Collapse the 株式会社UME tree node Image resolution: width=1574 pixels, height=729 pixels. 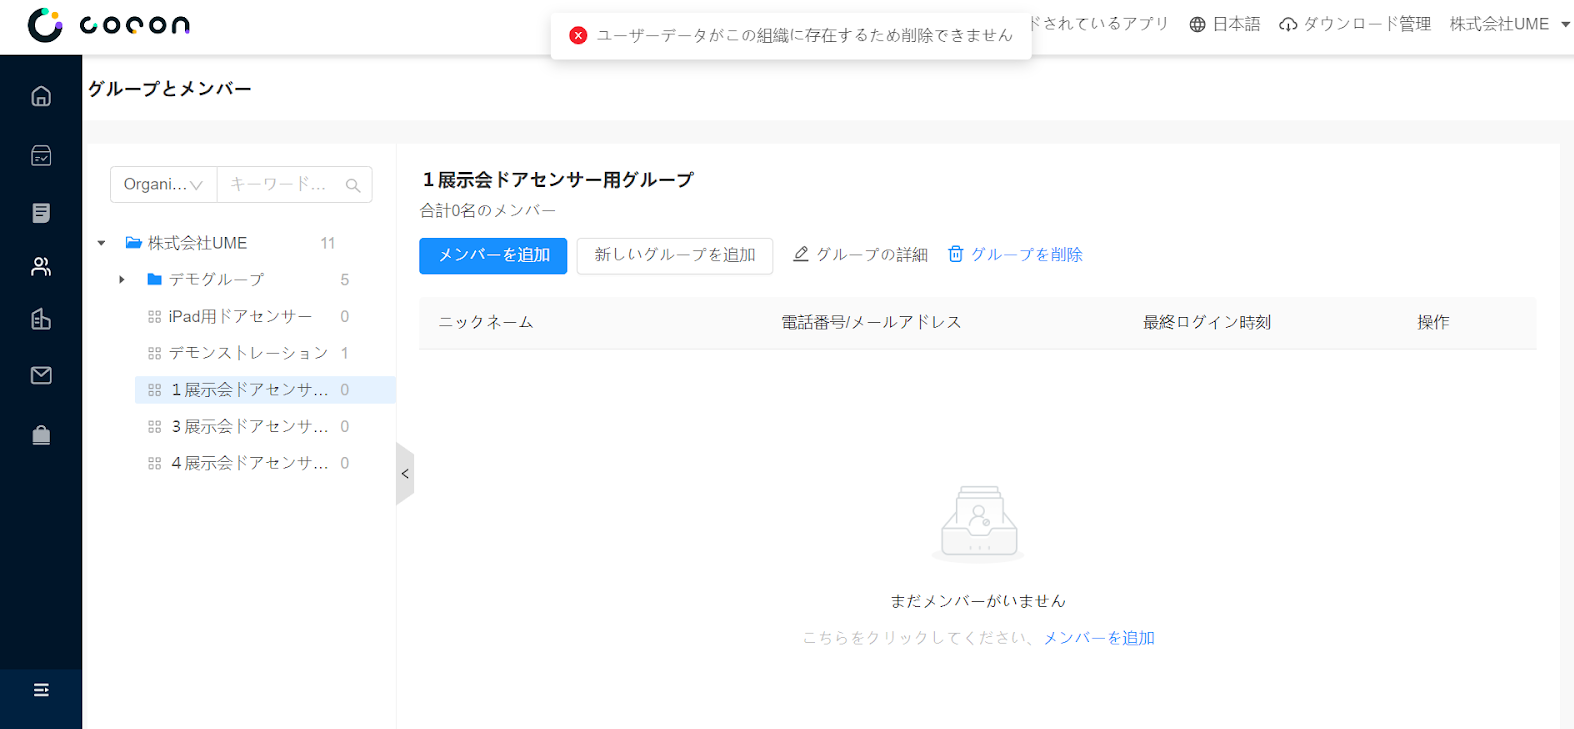(101, 243)
